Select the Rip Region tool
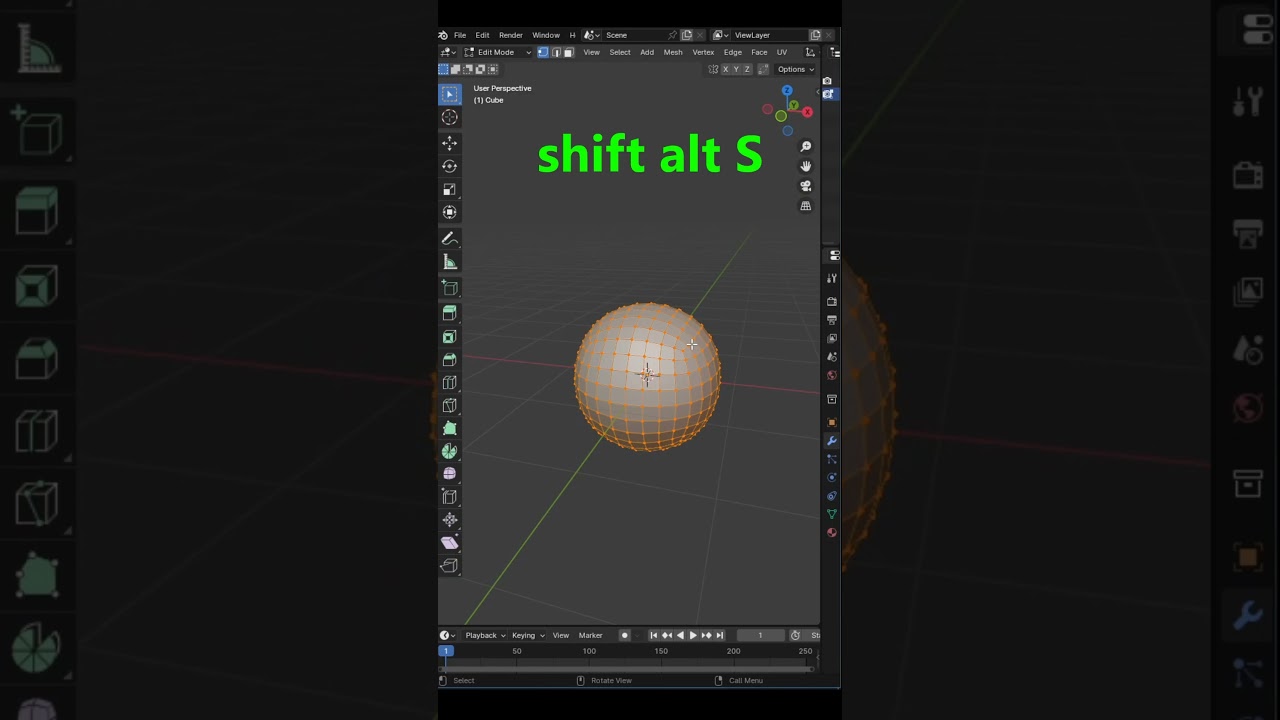1280x720 pixels. pos(450,566)
